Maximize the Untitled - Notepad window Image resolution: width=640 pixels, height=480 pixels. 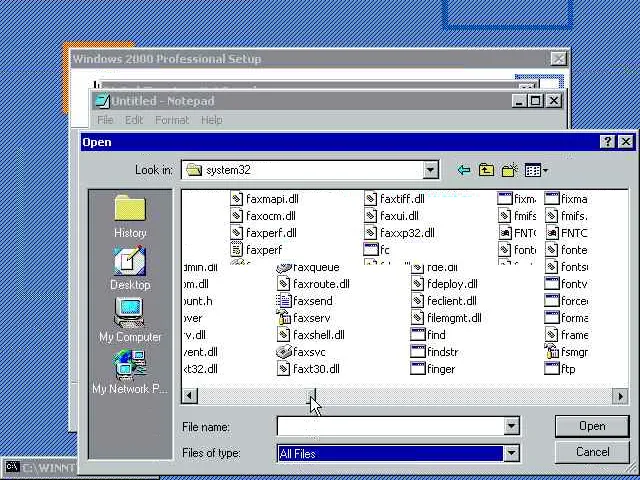536,100
